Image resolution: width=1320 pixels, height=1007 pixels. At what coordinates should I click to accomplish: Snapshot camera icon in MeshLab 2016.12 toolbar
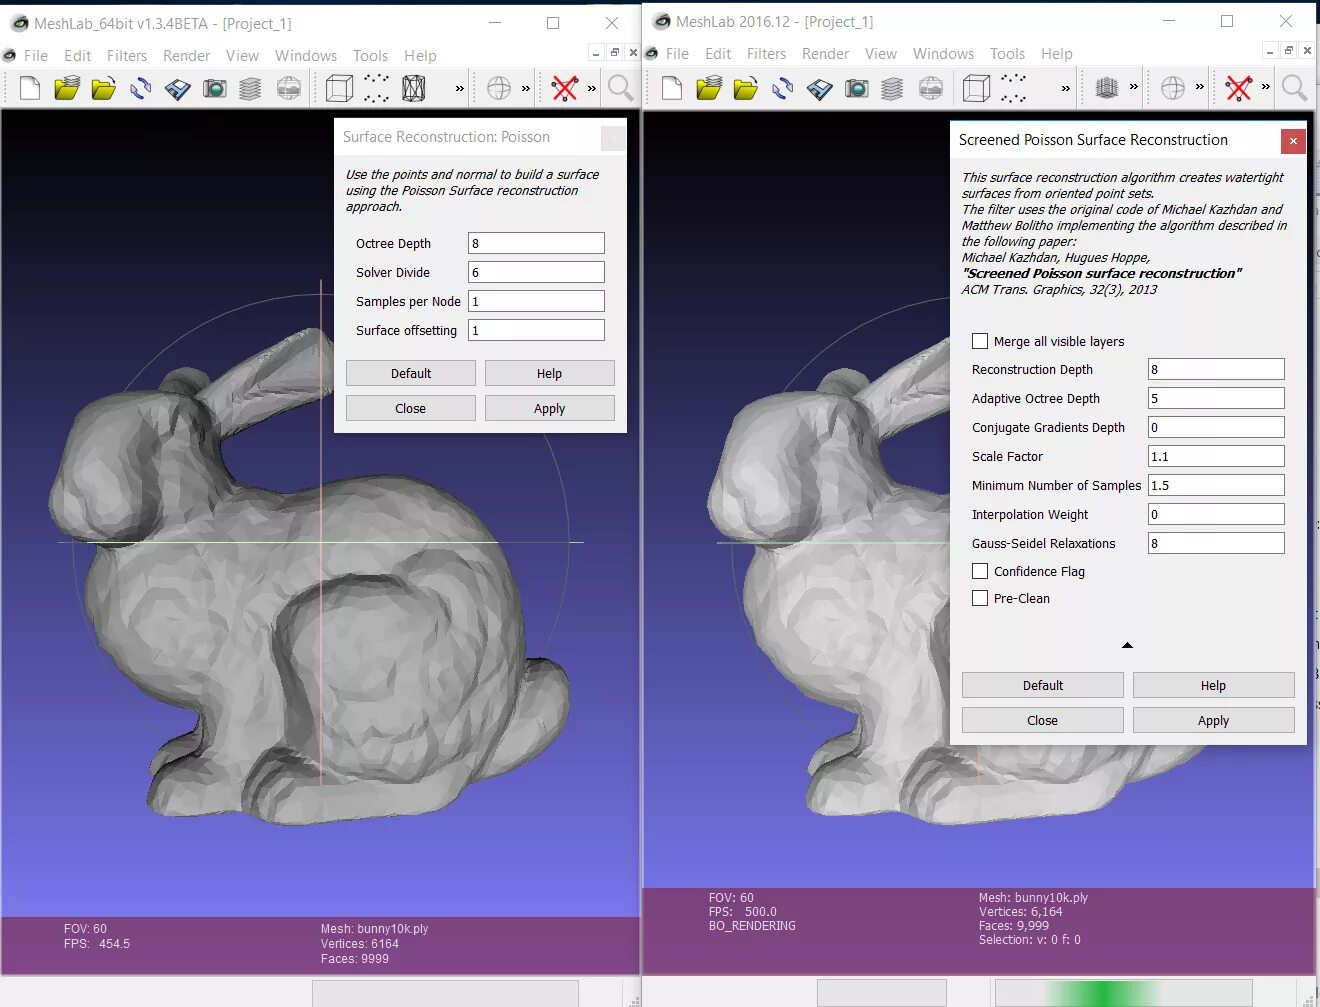pyautogui.click(x=856, y=89)
